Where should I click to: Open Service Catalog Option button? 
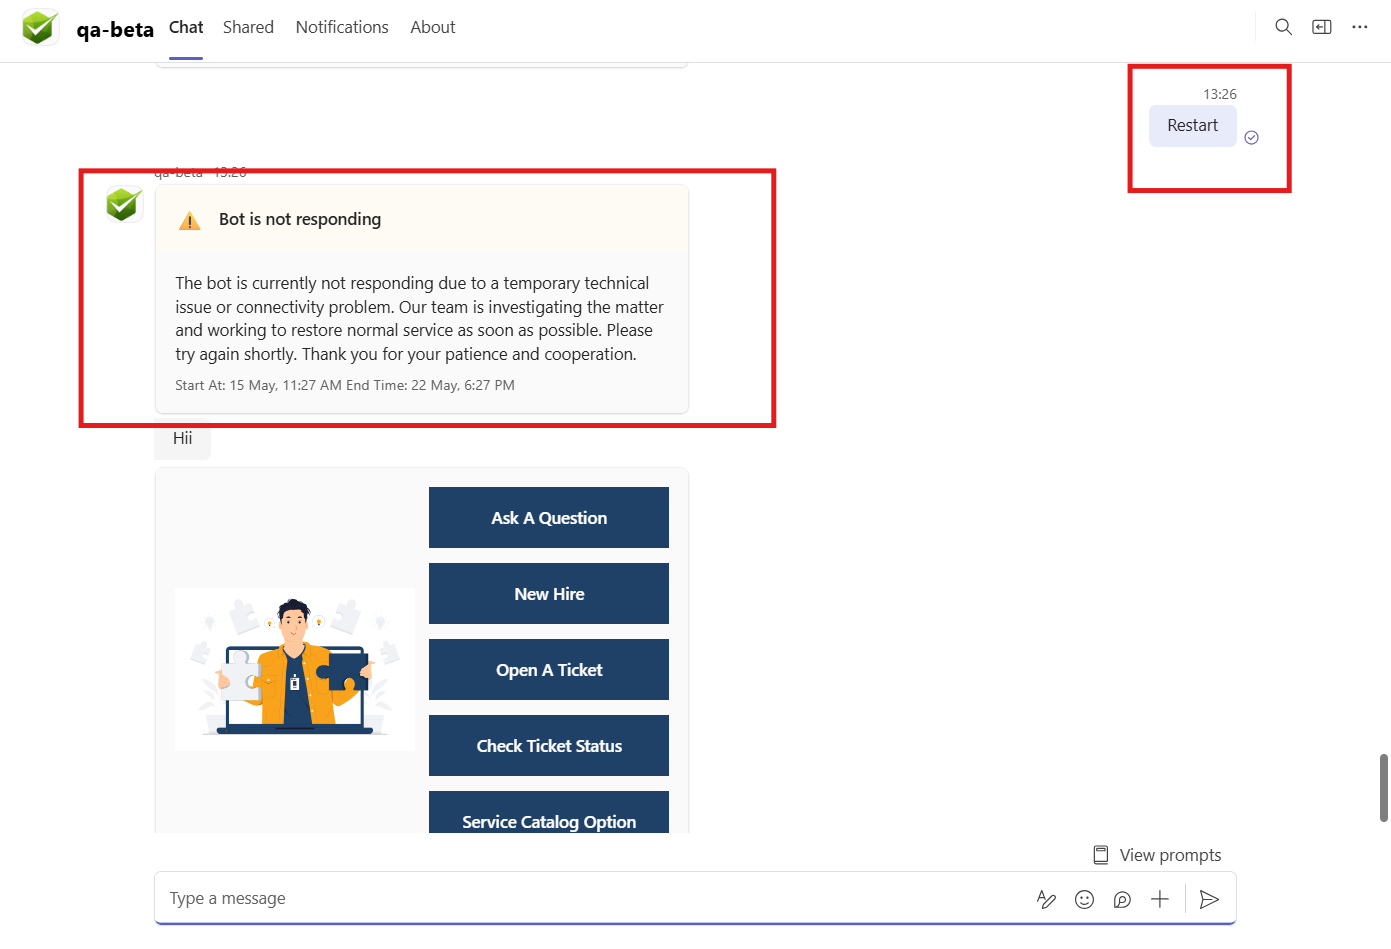pyautogui.click(x=549, y=812)
